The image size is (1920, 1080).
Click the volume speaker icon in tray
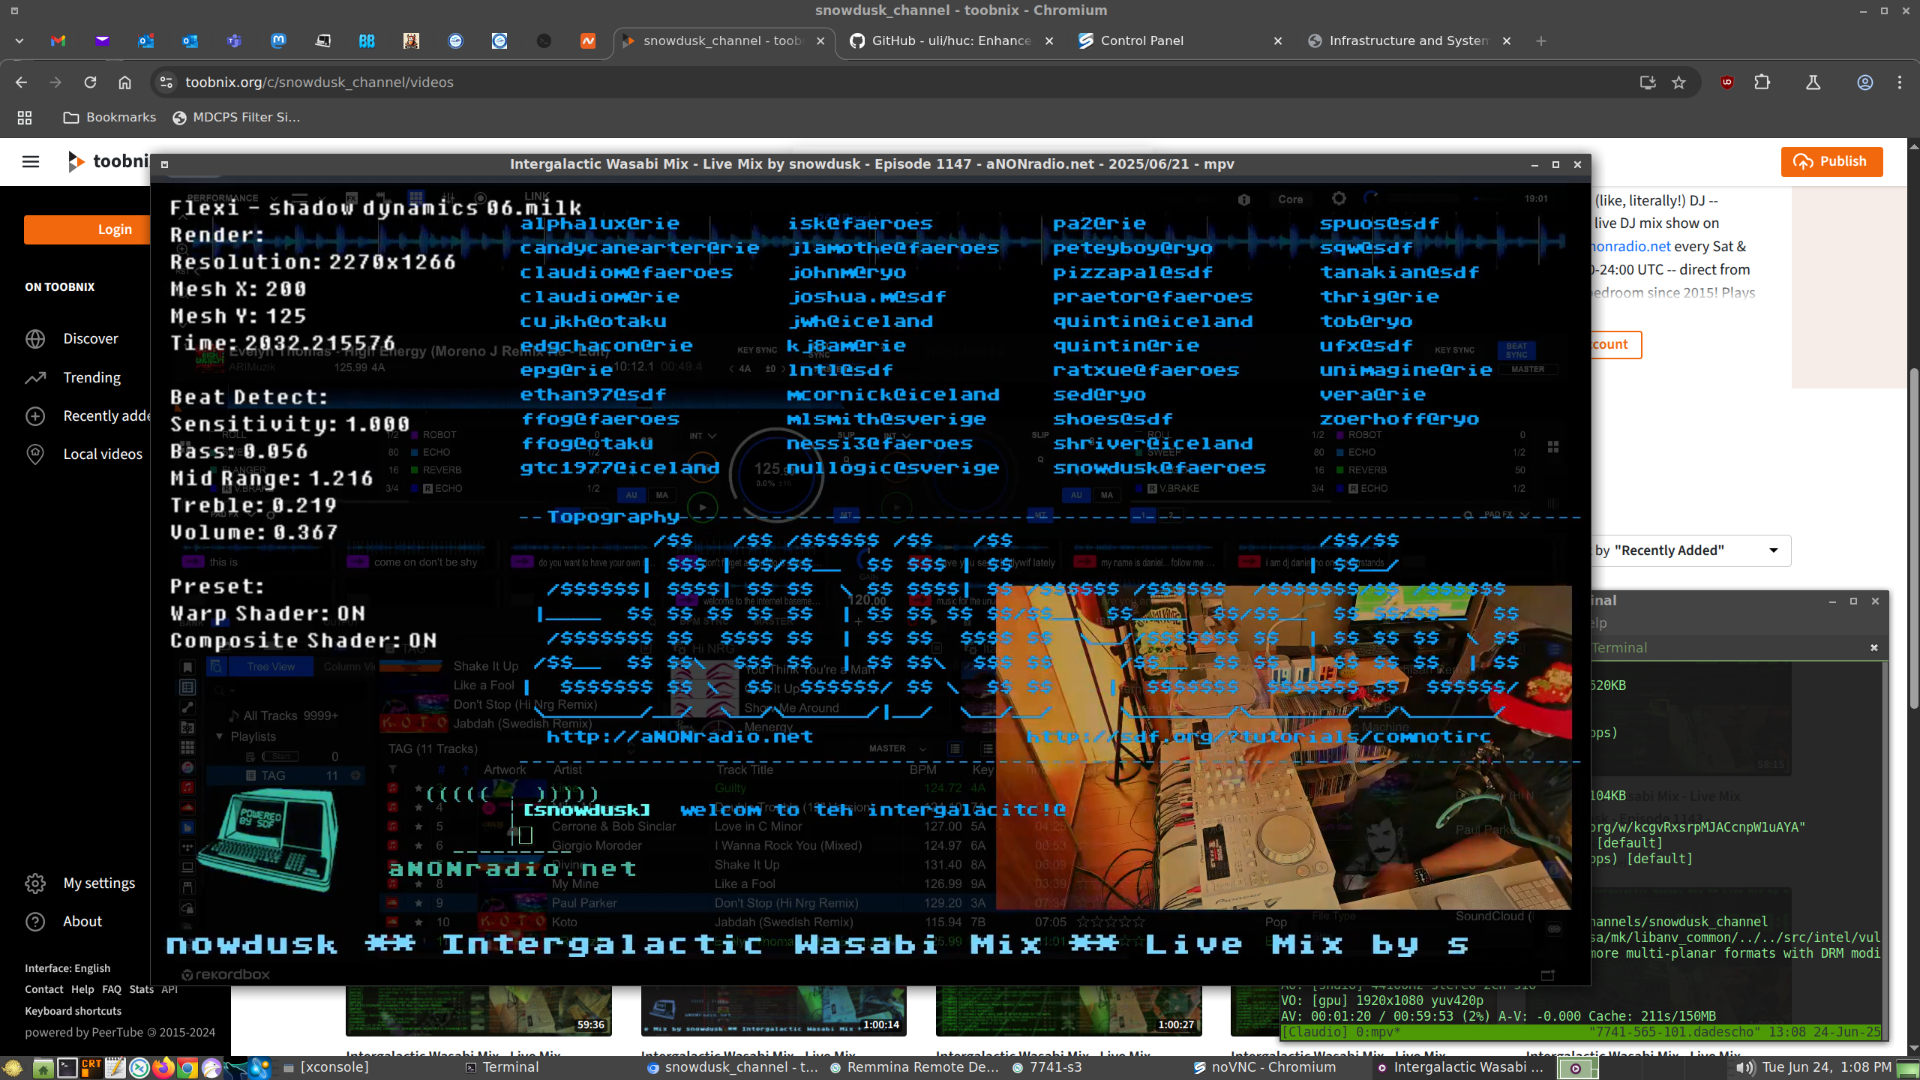pyautogui.click(x=1745, y=1067)
